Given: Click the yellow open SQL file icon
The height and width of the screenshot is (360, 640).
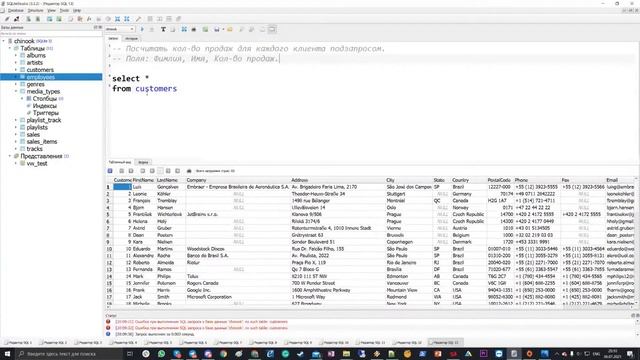Looking at the screenshot, I should click(230, 29).
